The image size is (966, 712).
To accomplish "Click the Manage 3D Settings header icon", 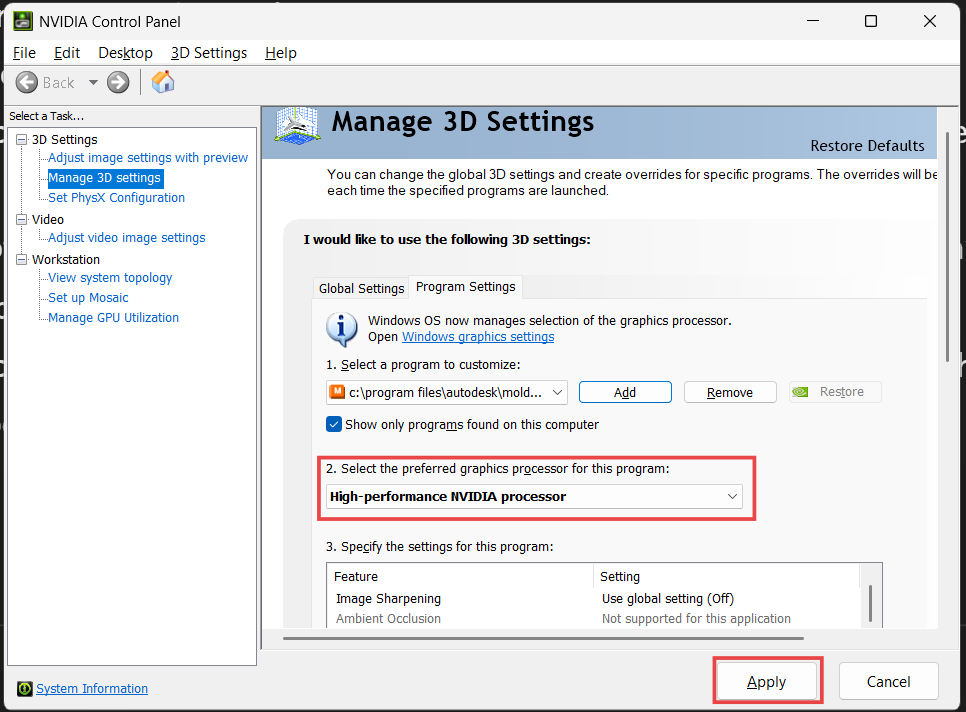I will 298,126.
